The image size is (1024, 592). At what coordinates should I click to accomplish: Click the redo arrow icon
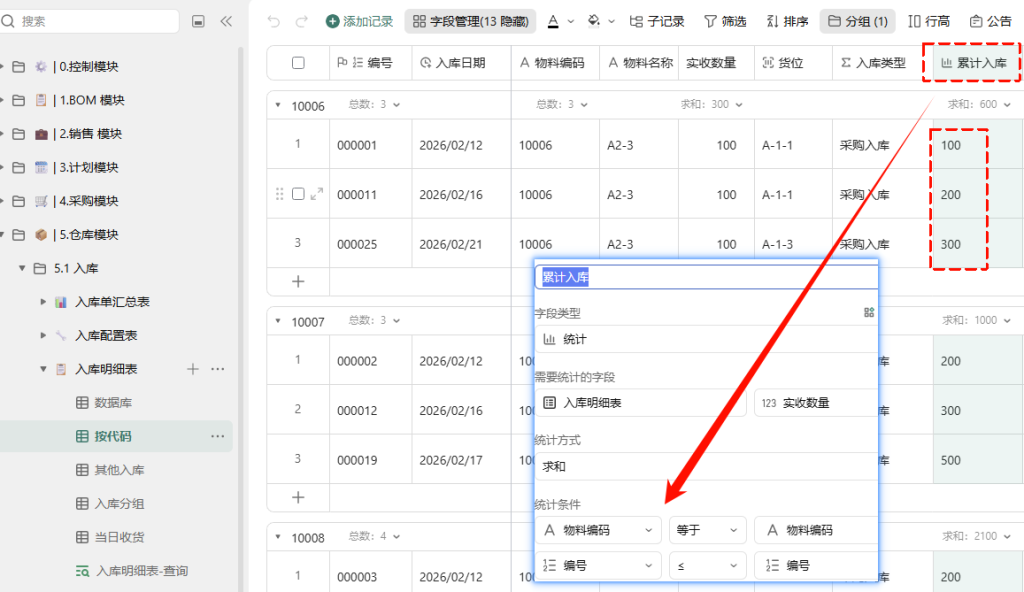[301, 22]
